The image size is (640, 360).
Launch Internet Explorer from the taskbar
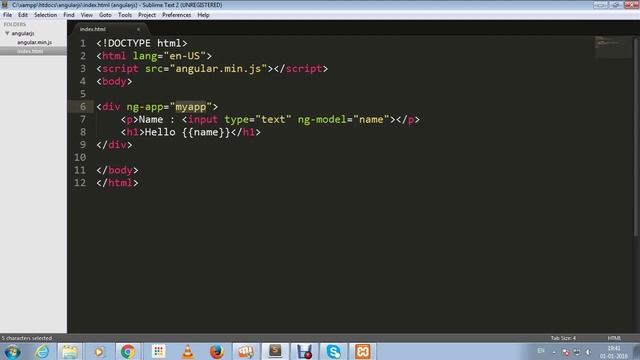point(42,352)
